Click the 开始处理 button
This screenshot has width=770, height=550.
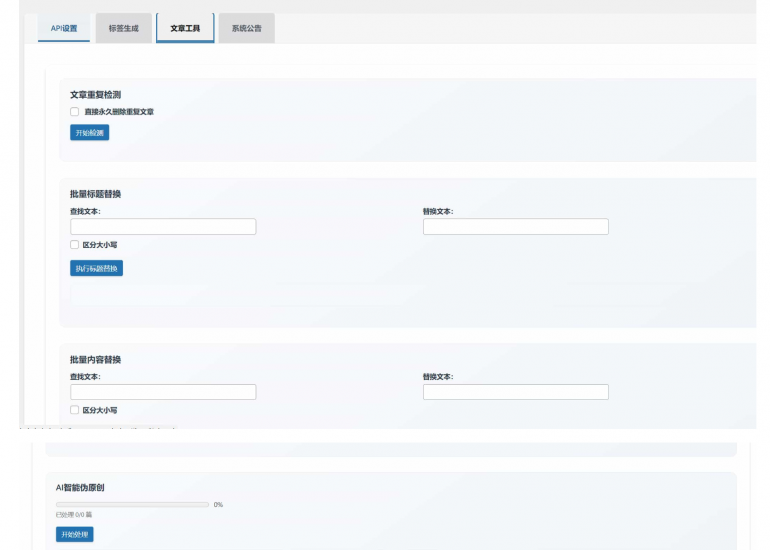[75, 534]
